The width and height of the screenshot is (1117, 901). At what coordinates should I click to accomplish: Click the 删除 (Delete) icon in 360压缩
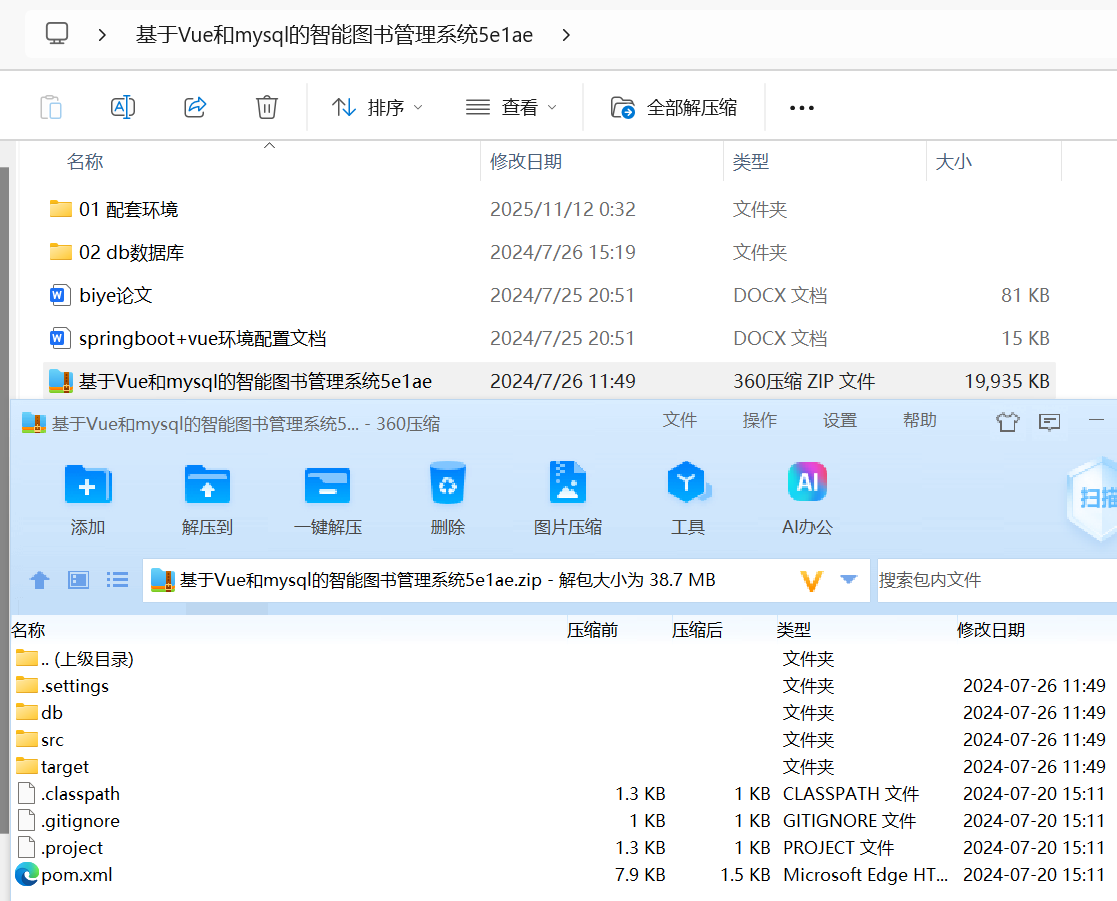click(x=447, y=497)
